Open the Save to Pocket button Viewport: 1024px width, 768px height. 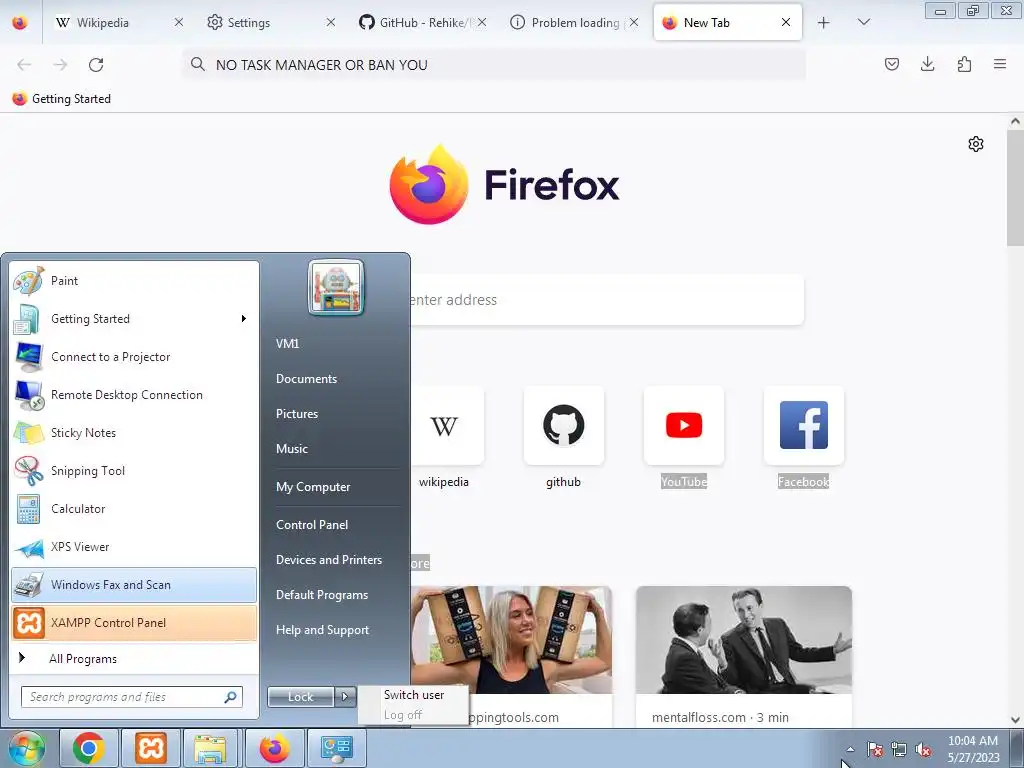coord(891,64)
